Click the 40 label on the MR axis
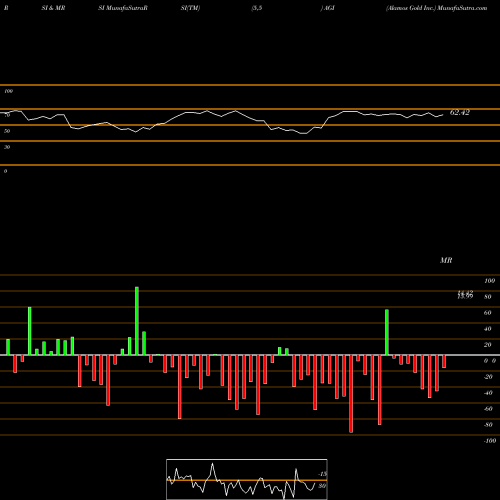500x500 pixels. coord(488,329)
